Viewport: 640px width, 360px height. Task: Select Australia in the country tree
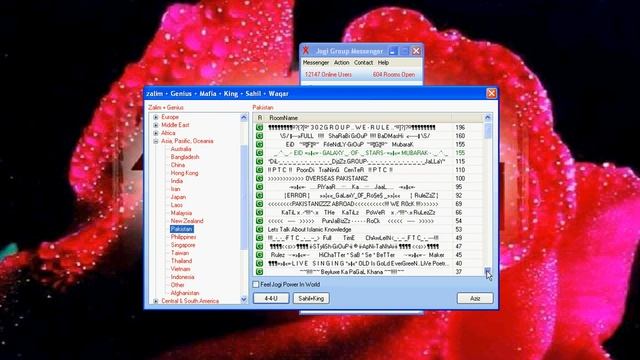pyautogui.click(x=181, y=149)
